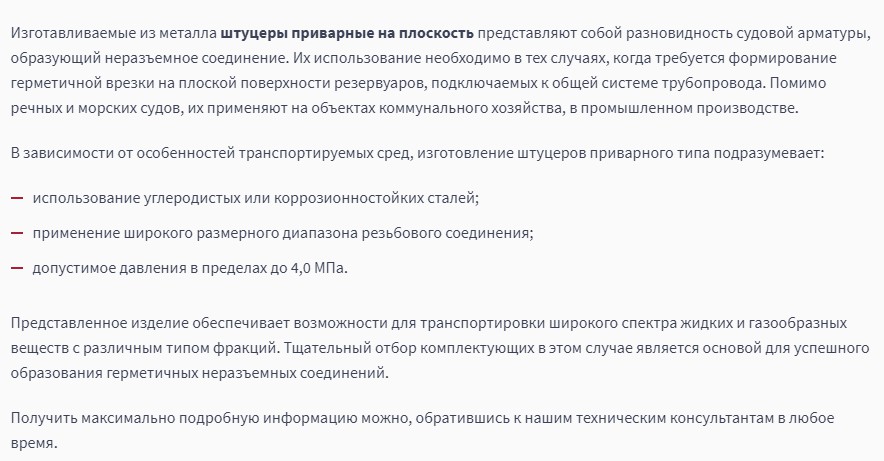Click the dash bullet before "использование углеродистых"
This screenshot has height=461, width=884.
(17, 198)
